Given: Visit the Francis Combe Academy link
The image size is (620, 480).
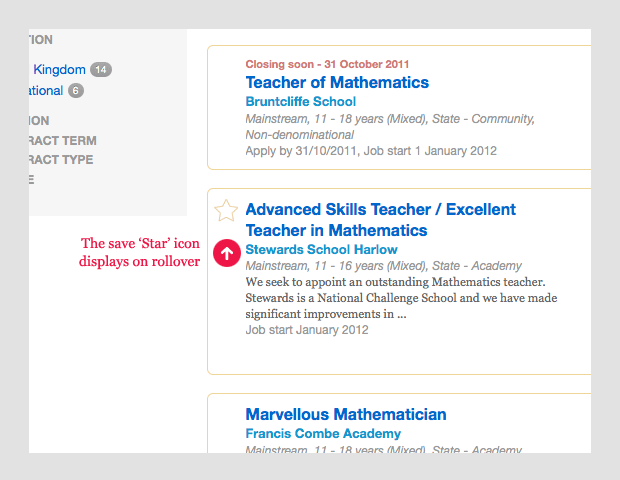Looking at the screenshot, I should tap(322, 434).
